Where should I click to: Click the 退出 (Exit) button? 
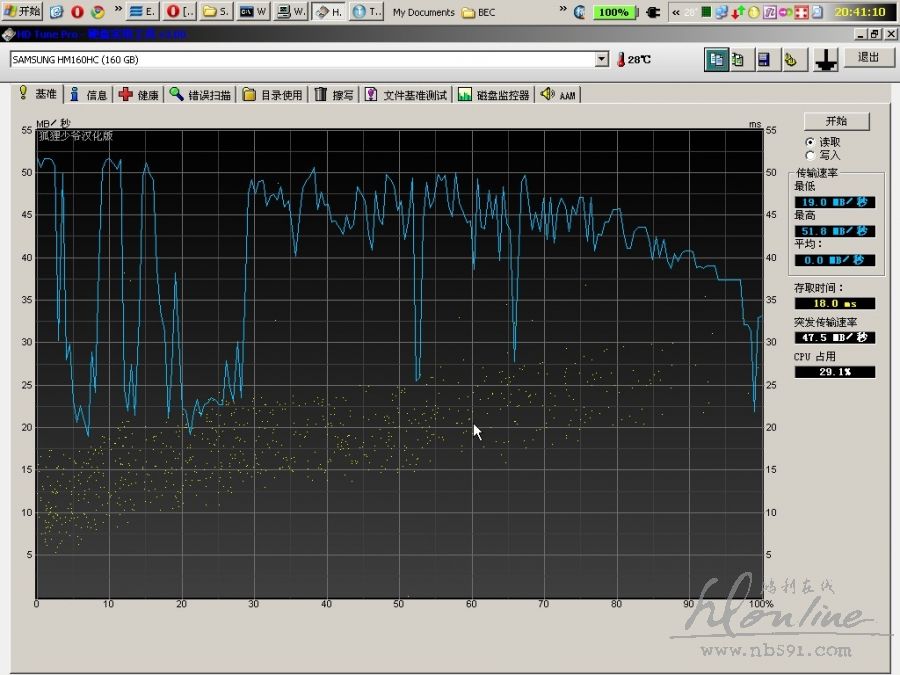click(x=869, y=58)
